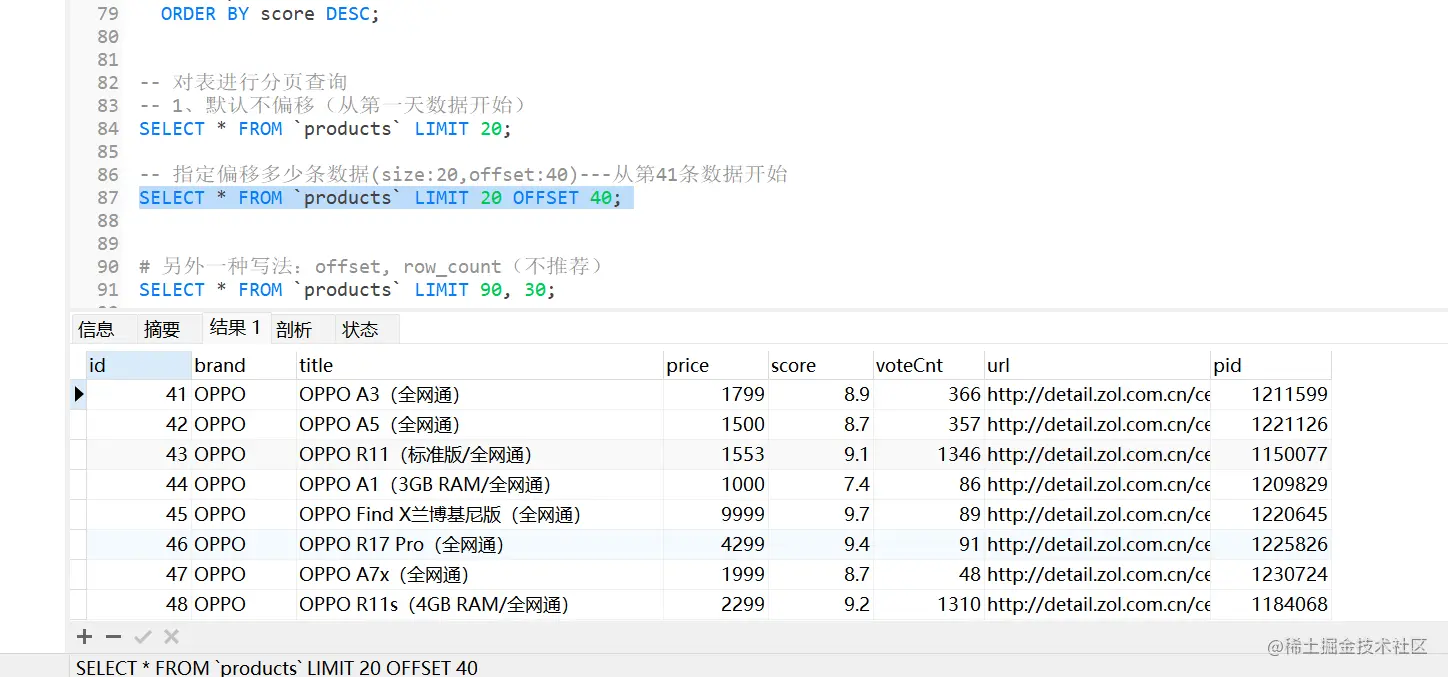Click brand cell in row 44

pyautogui.click(x=243, y=484)
